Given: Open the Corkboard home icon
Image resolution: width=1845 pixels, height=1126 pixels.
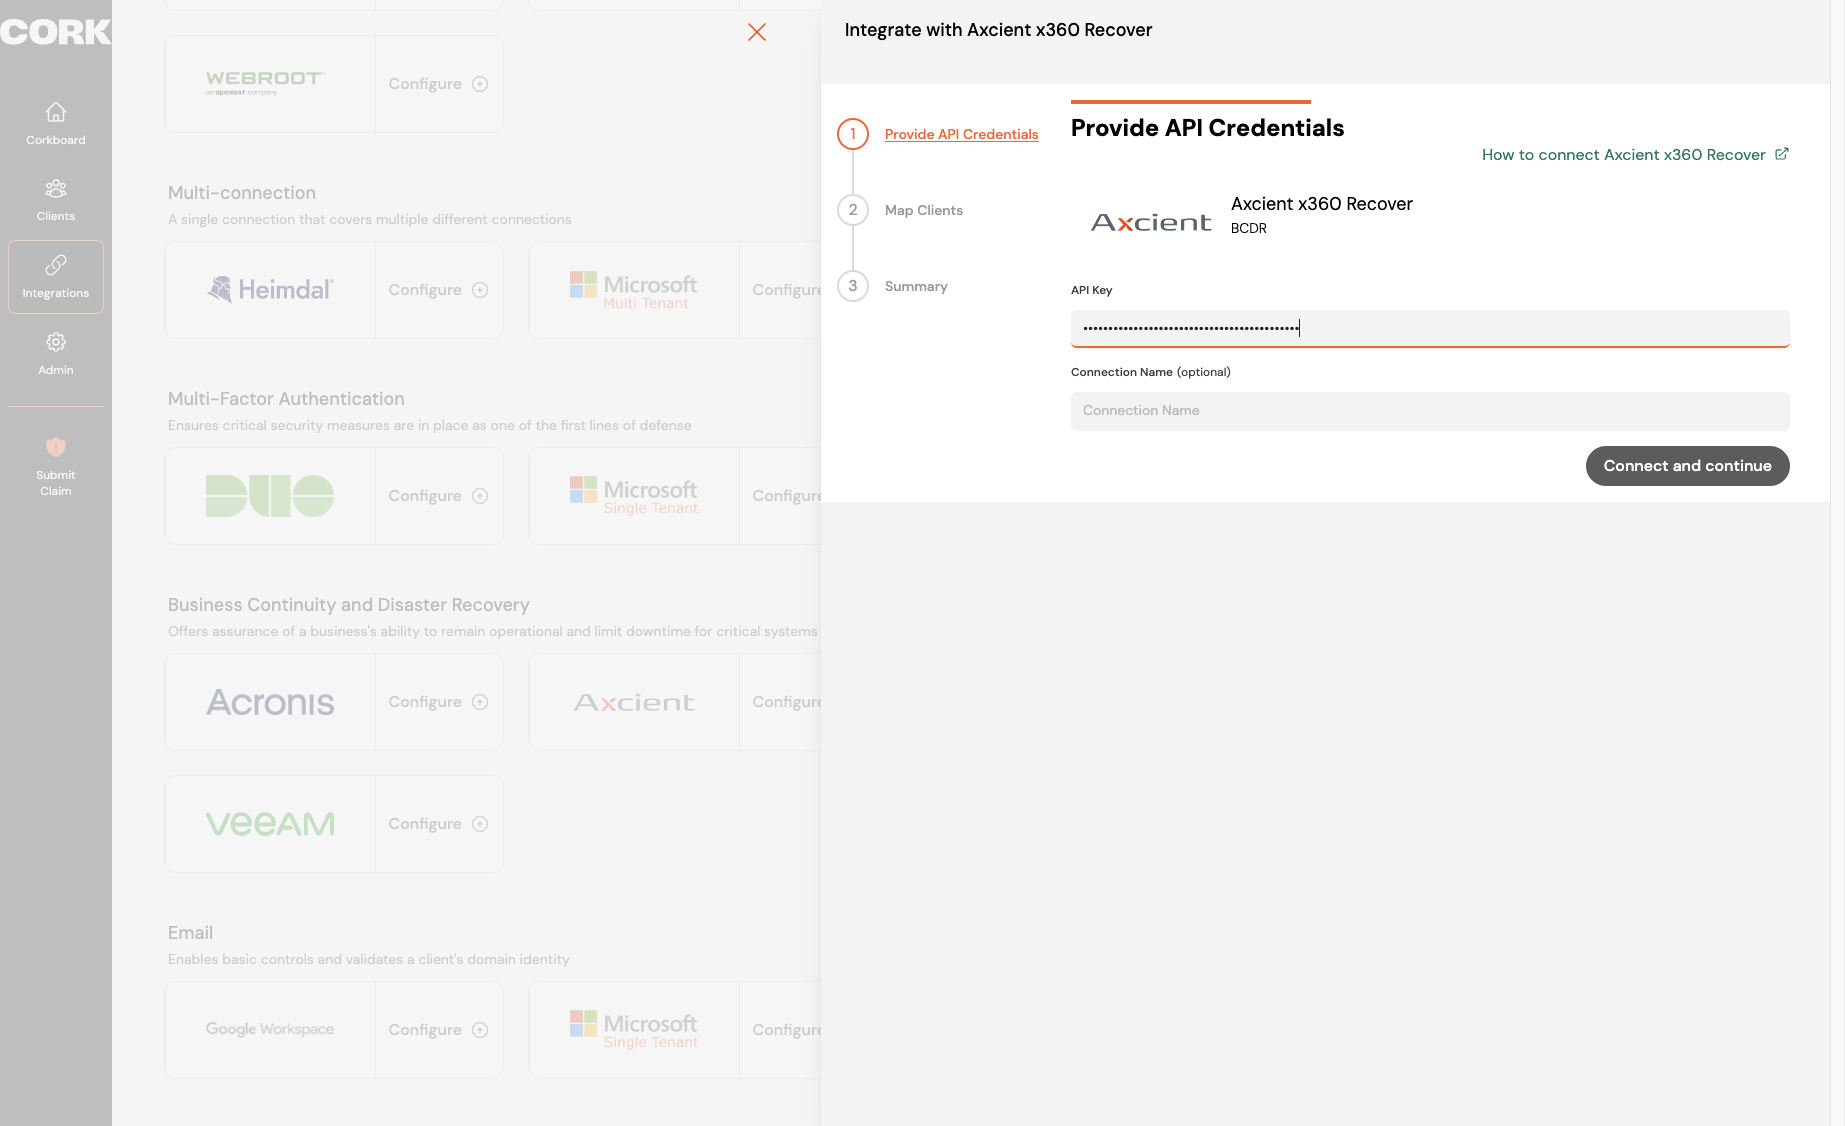Looking at the screenshot, I should (56, 112).
